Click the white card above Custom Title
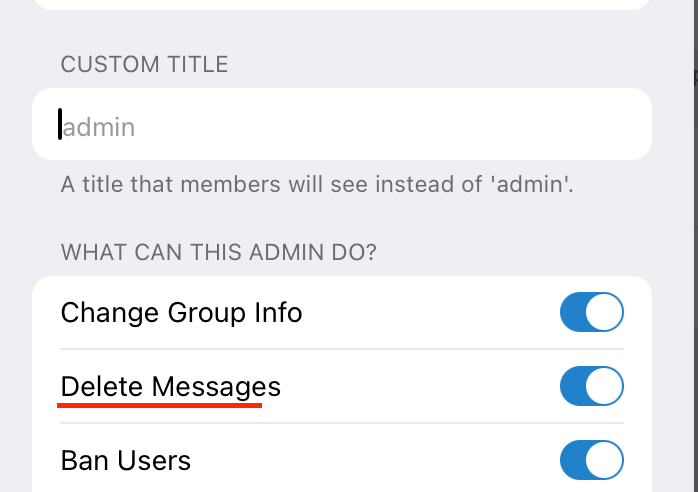 pyautogui.click(x=340, y=4)
